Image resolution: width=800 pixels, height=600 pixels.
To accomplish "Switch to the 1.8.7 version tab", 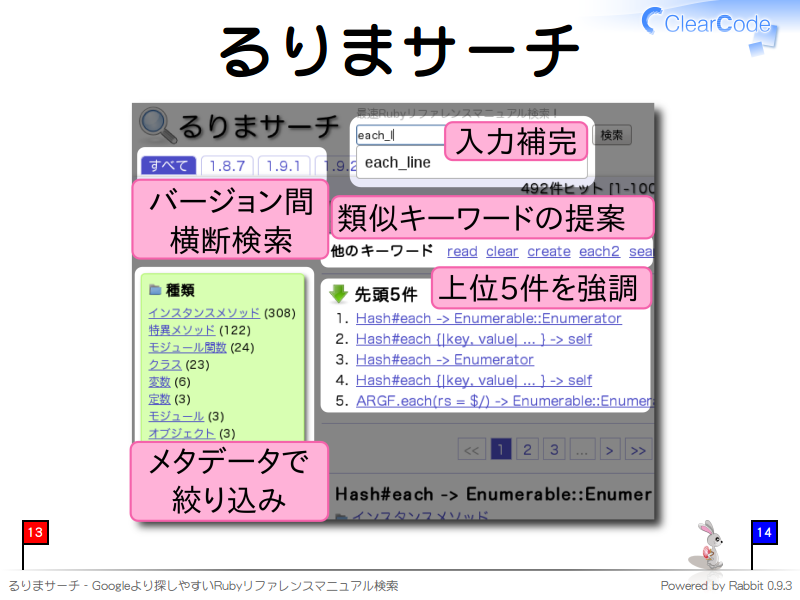I will point(227,166).
